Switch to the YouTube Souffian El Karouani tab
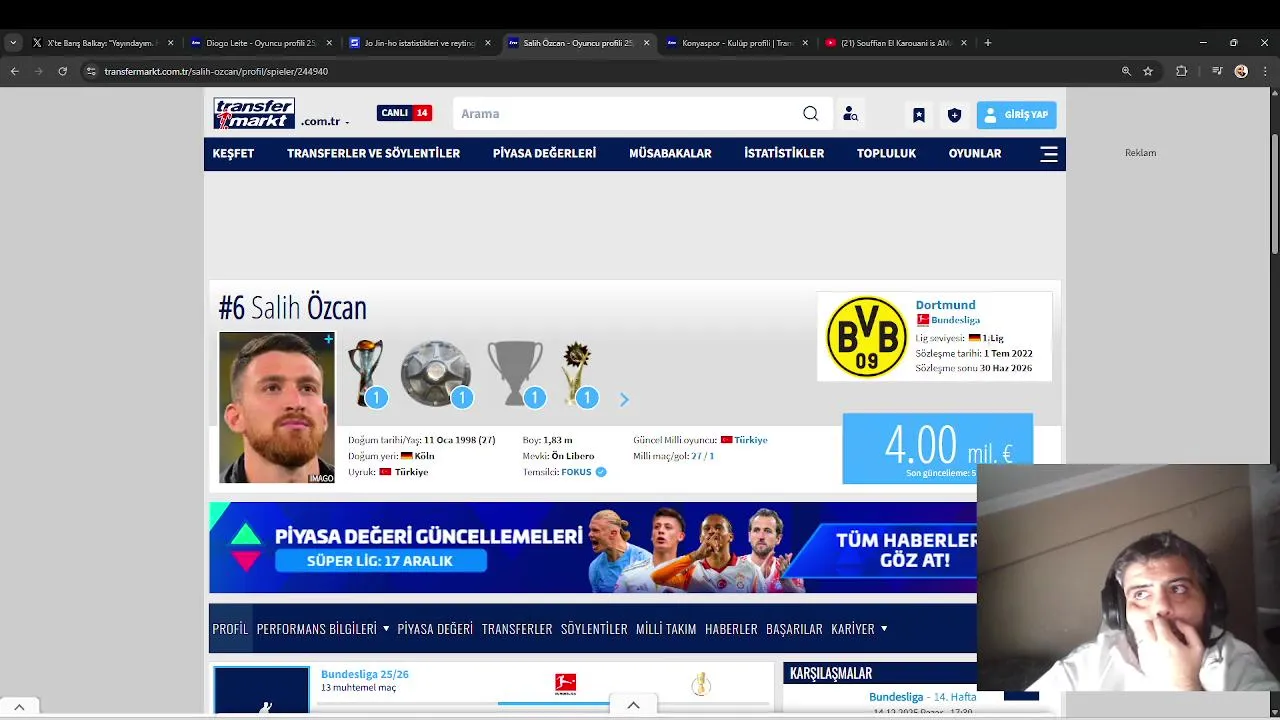 tap(896, 43)
